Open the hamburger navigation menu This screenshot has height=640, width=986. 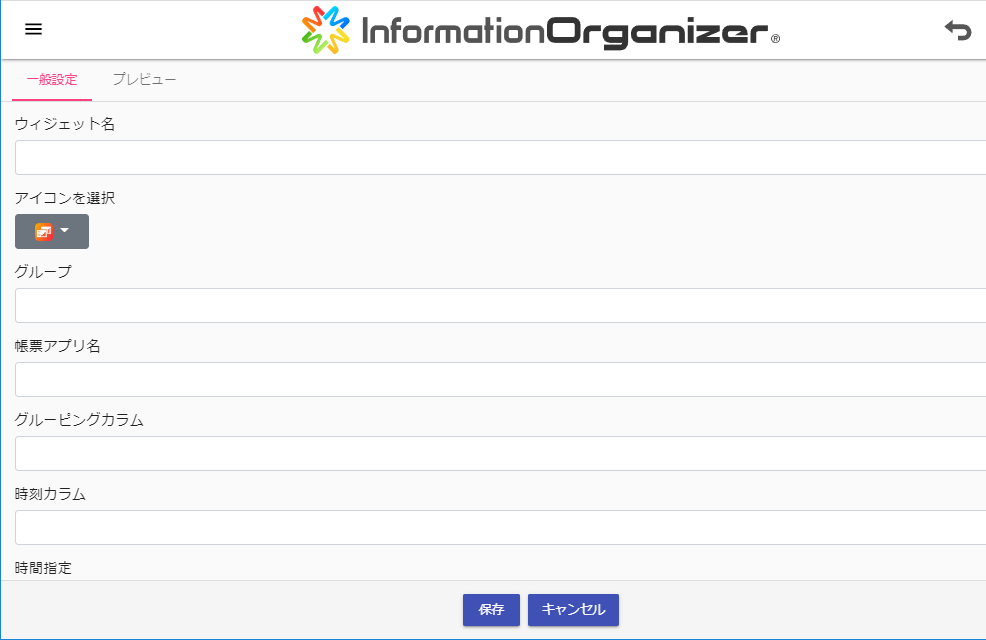coord(33,29)
